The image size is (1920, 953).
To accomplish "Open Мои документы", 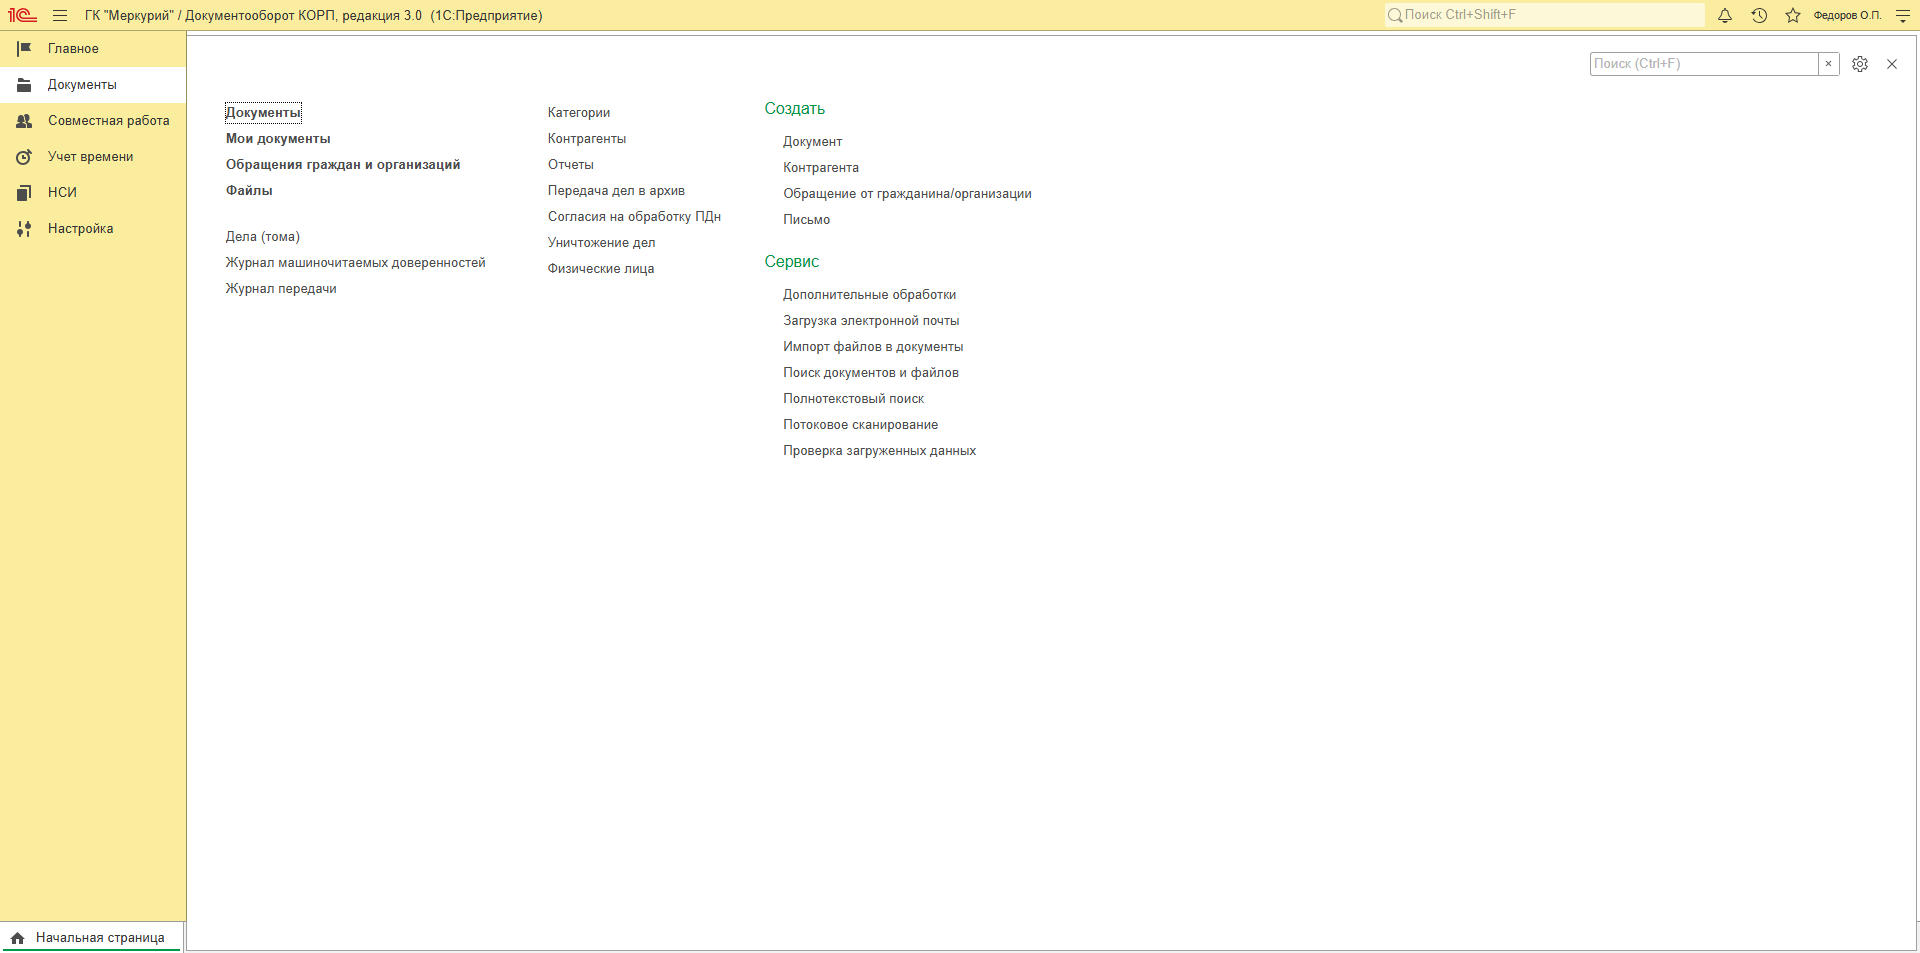I will 278,139.
